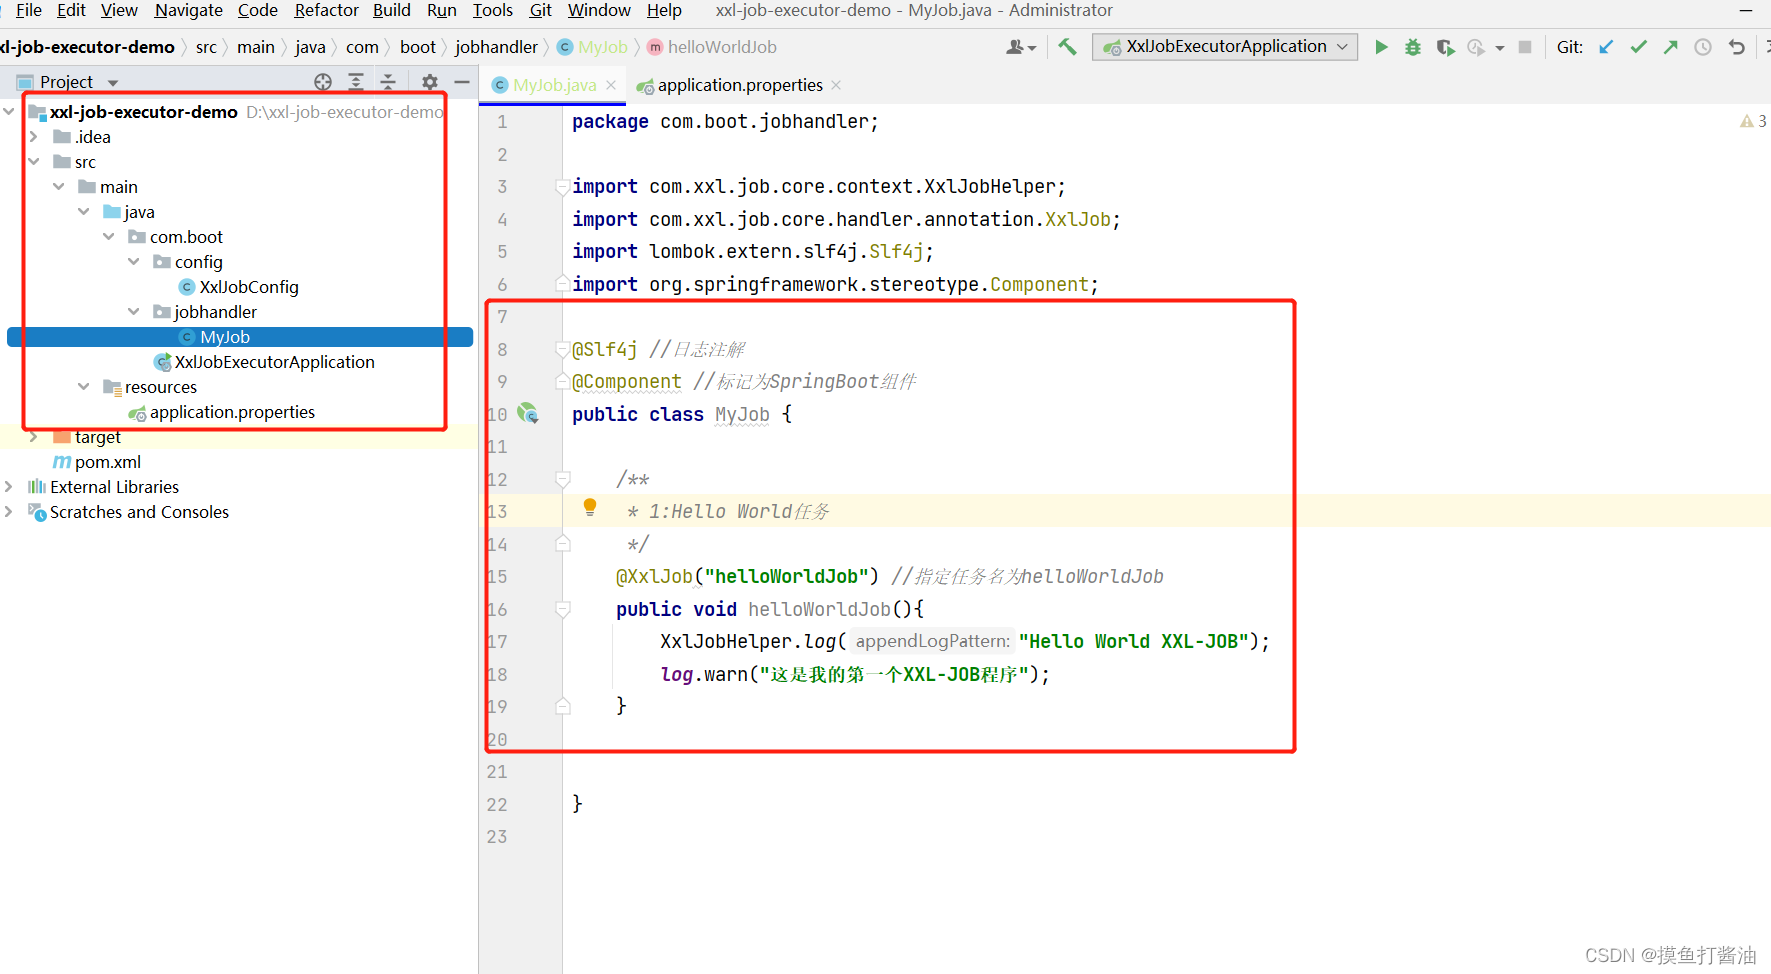
Task: Click the jobhandler breadcrumb
Action: coord(496,47)
